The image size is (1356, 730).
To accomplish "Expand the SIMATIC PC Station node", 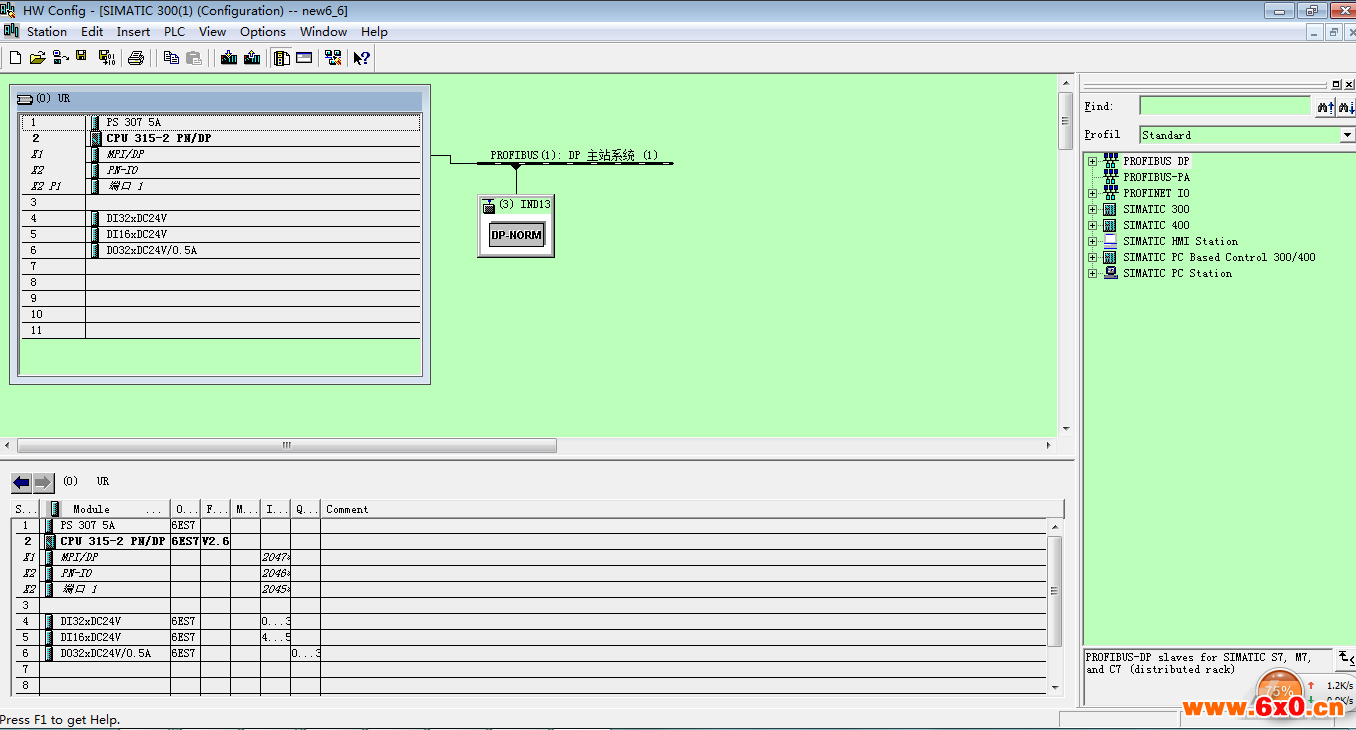I will click(1093, 273).
